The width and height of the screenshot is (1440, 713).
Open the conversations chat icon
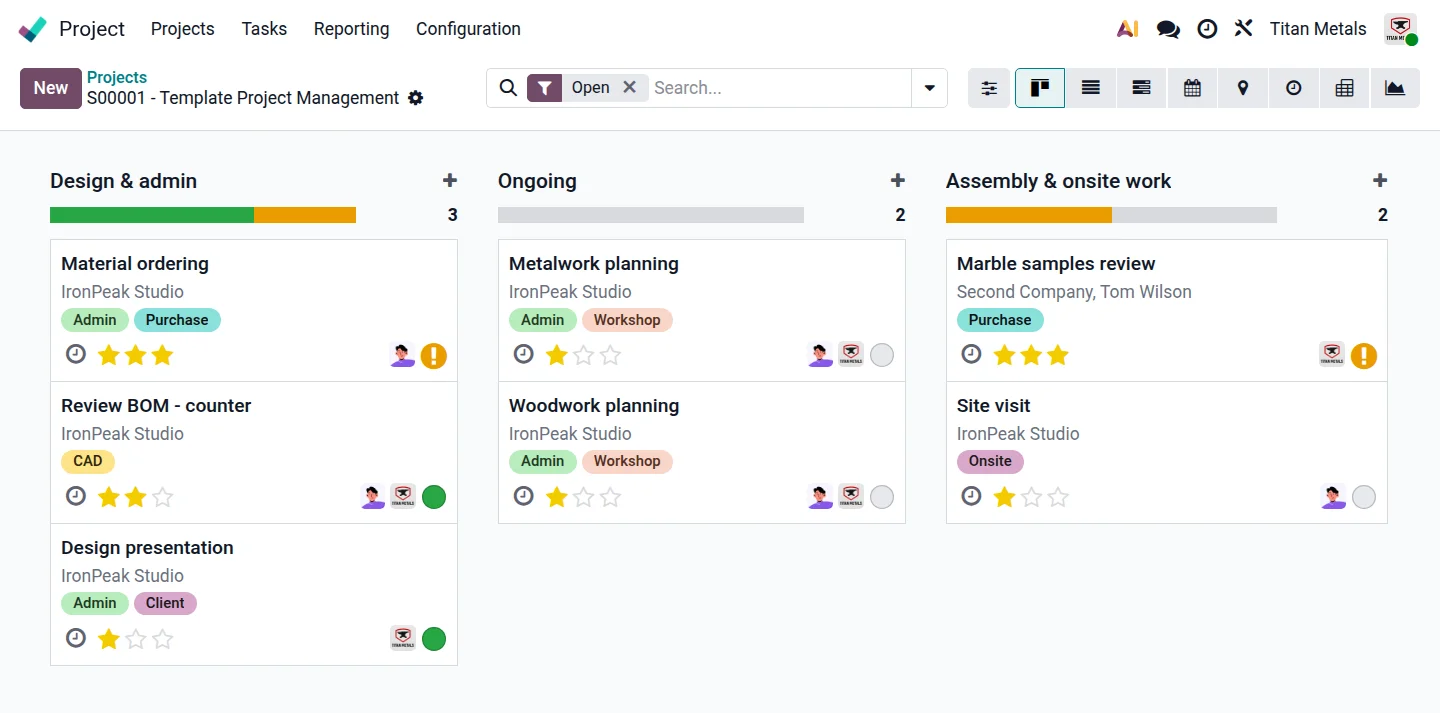click(x=1168, y=29)
